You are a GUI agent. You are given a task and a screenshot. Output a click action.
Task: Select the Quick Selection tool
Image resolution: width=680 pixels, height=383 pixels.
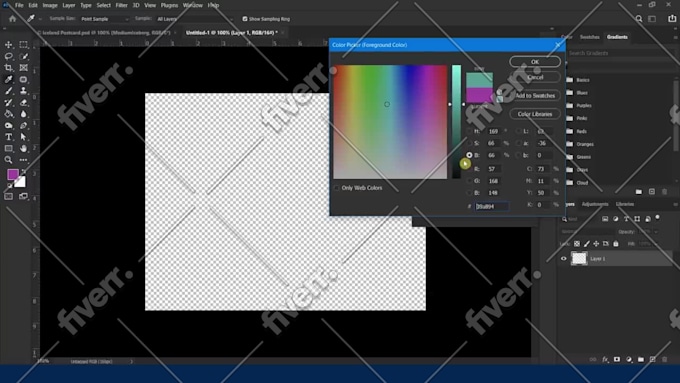click(x=23, y=56)
